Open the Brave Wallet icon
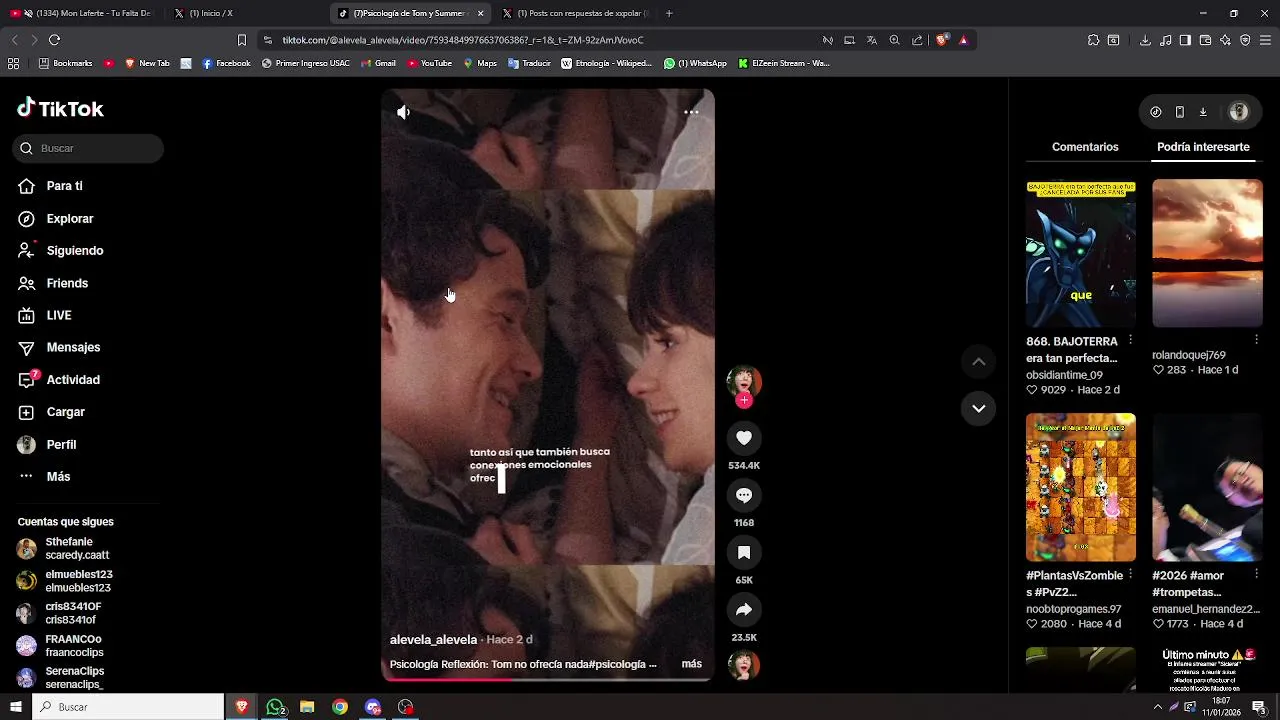 point(1205,40)
